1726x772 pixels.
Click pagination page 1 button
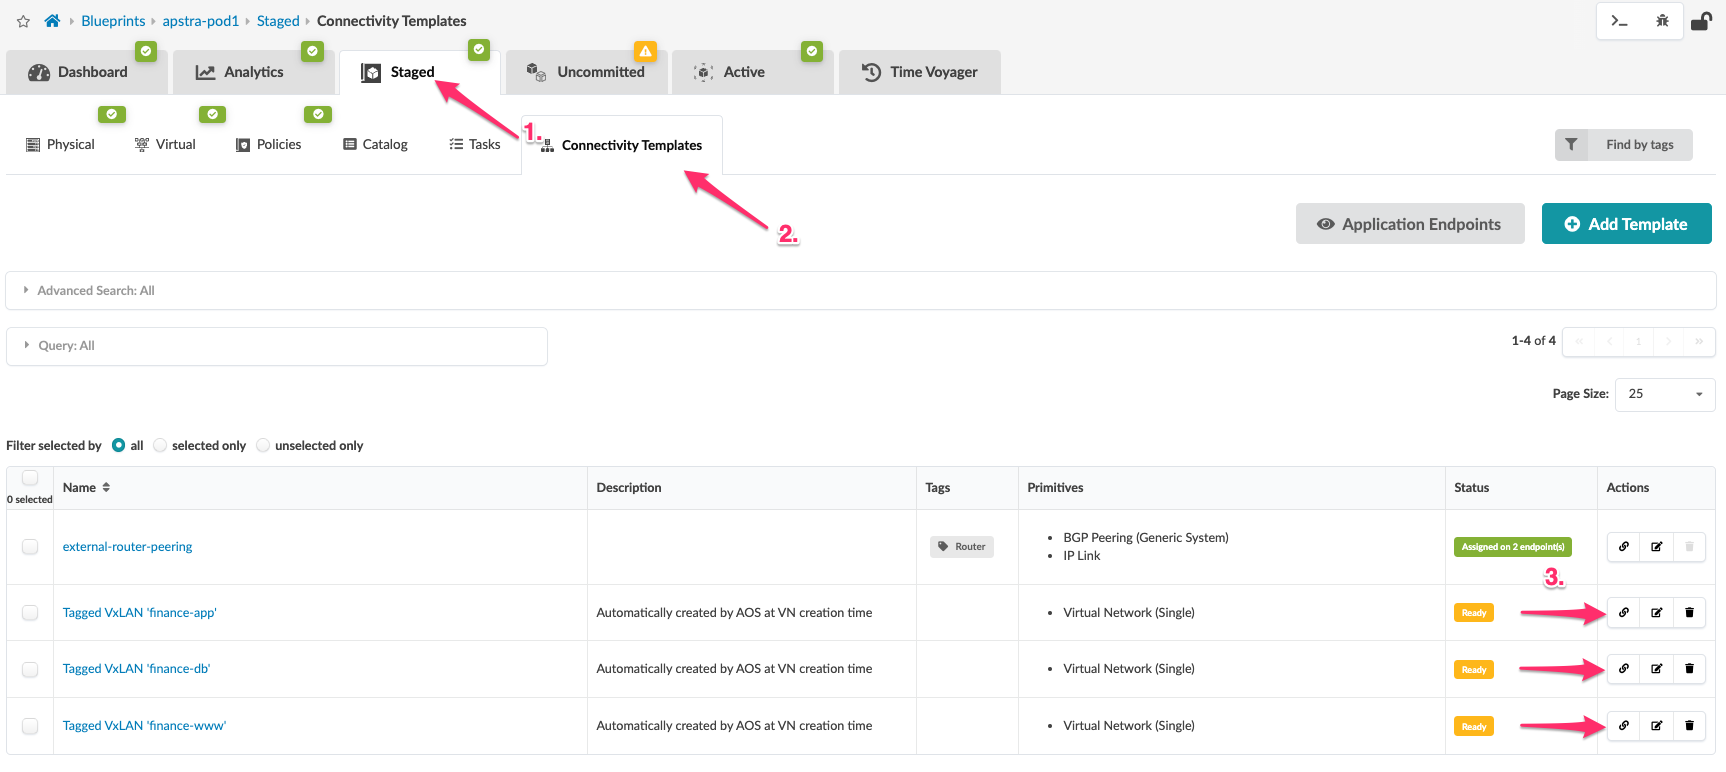[1638, 342]
